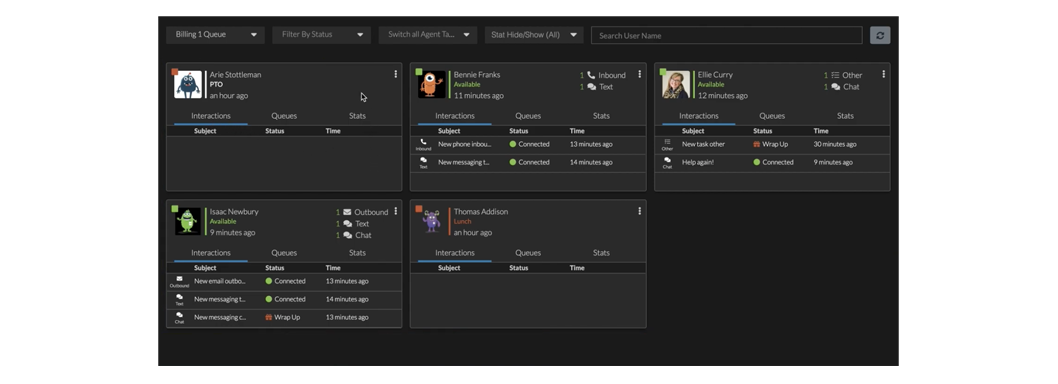Switch to Arie Stottleman's Queues tab
The height and width of the screenshot is (384, 1058).
tap(284, 116)
